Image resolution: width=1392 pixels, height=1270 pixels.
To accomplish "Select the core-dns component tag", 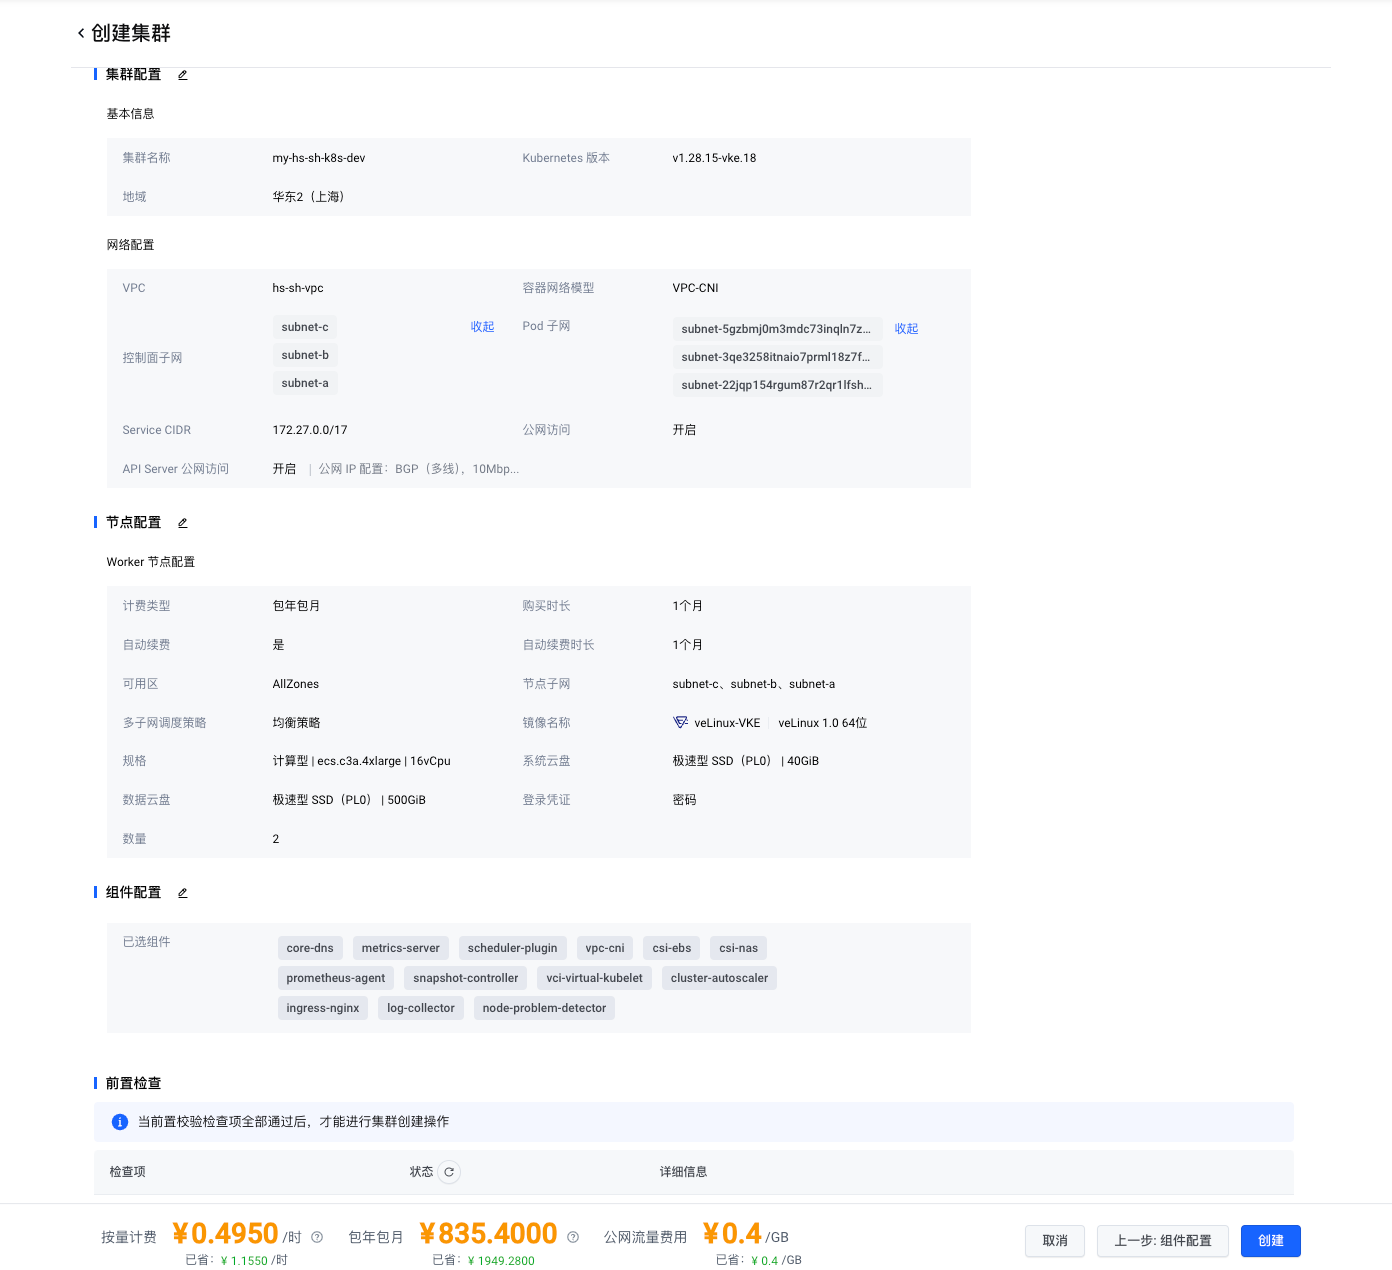I will point(310,948).
